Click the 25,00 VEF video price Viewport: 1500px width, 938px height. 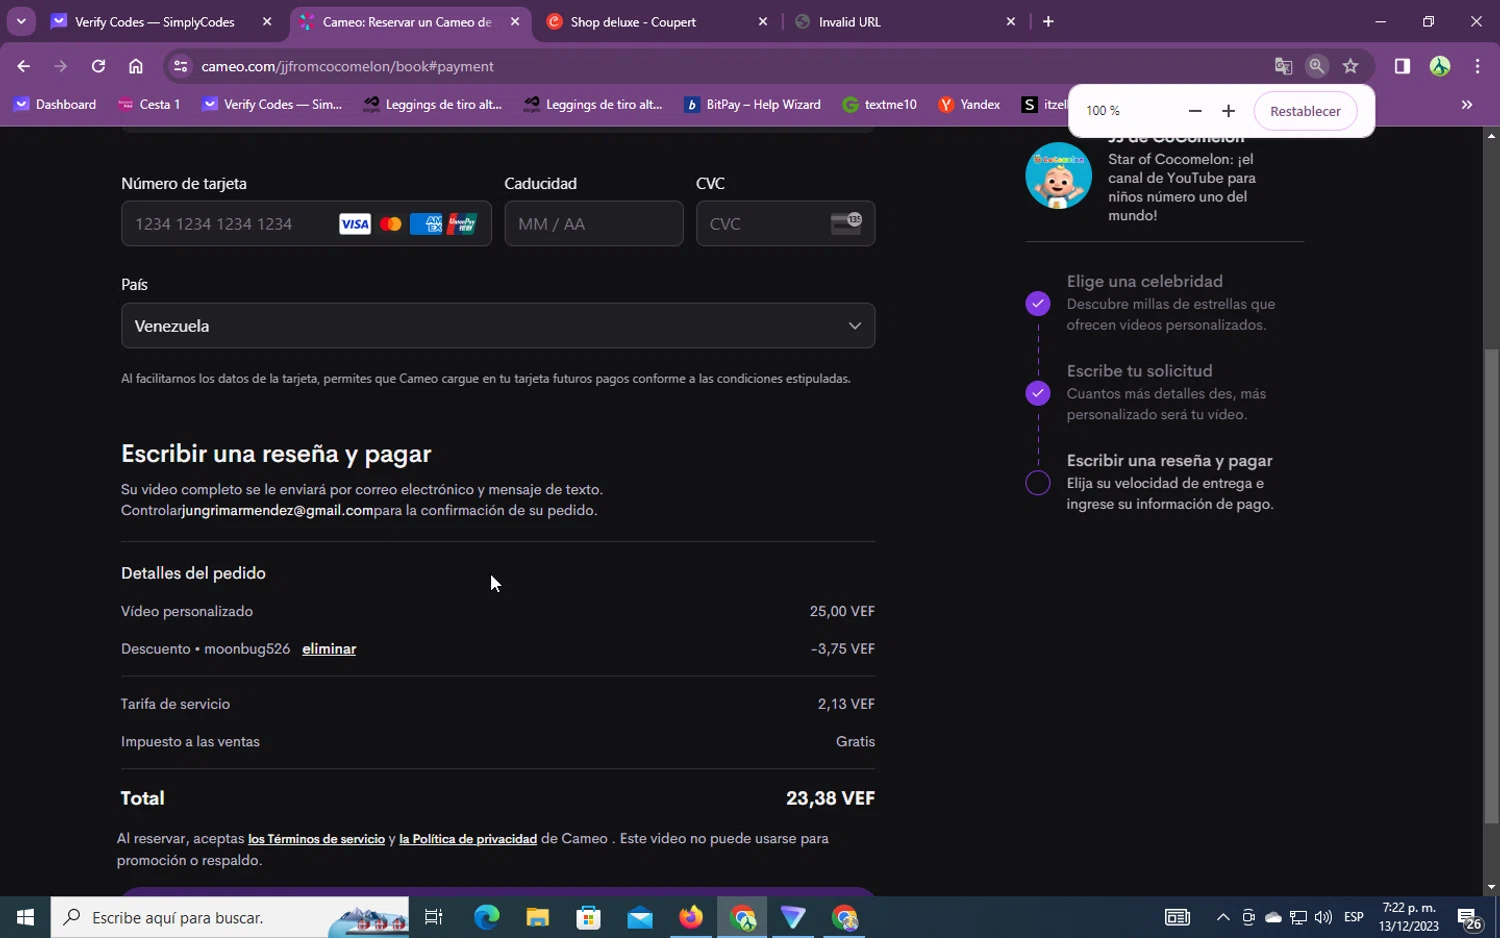(842, 611)
